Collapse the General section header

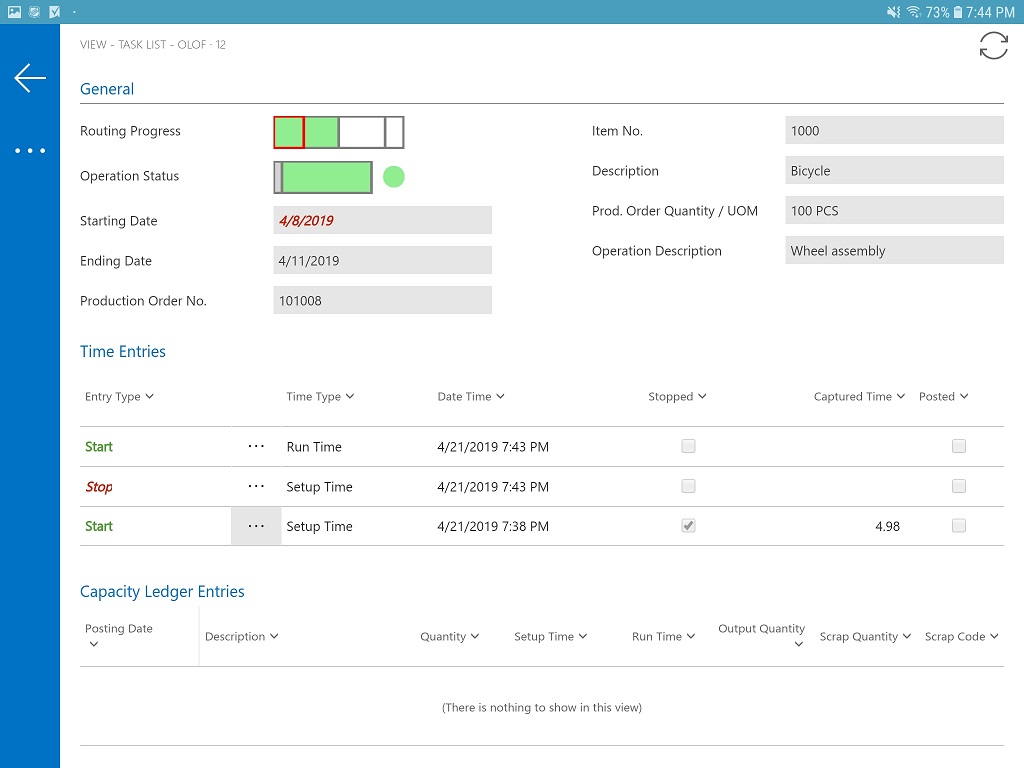107,89
